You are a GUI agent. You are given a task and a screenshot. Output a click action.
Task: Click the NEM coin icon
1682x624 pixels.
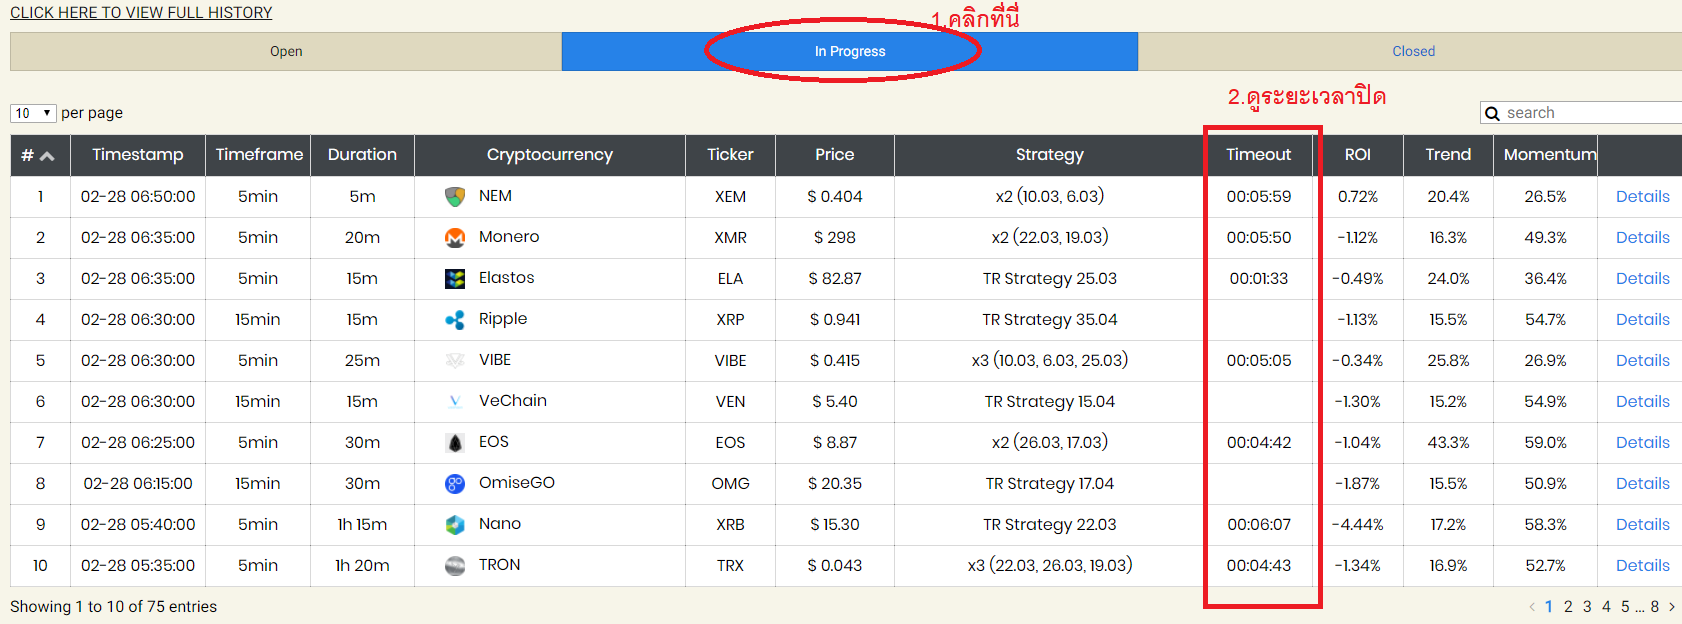[x=455, y=197]
